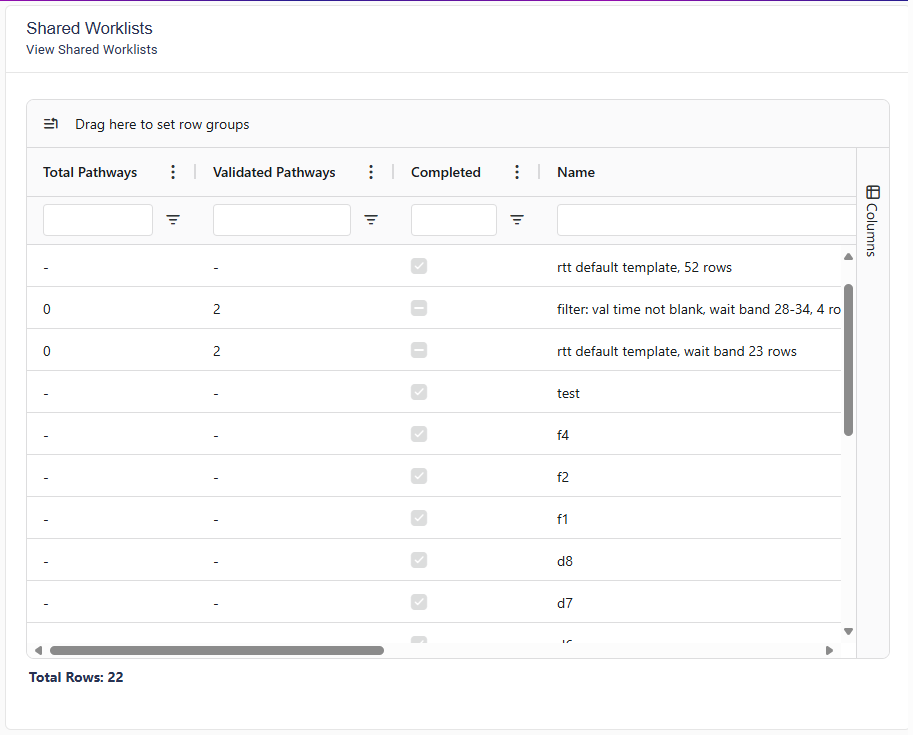
Task: Click the Validated Pathways filter options icon
Action: point(371,220)
